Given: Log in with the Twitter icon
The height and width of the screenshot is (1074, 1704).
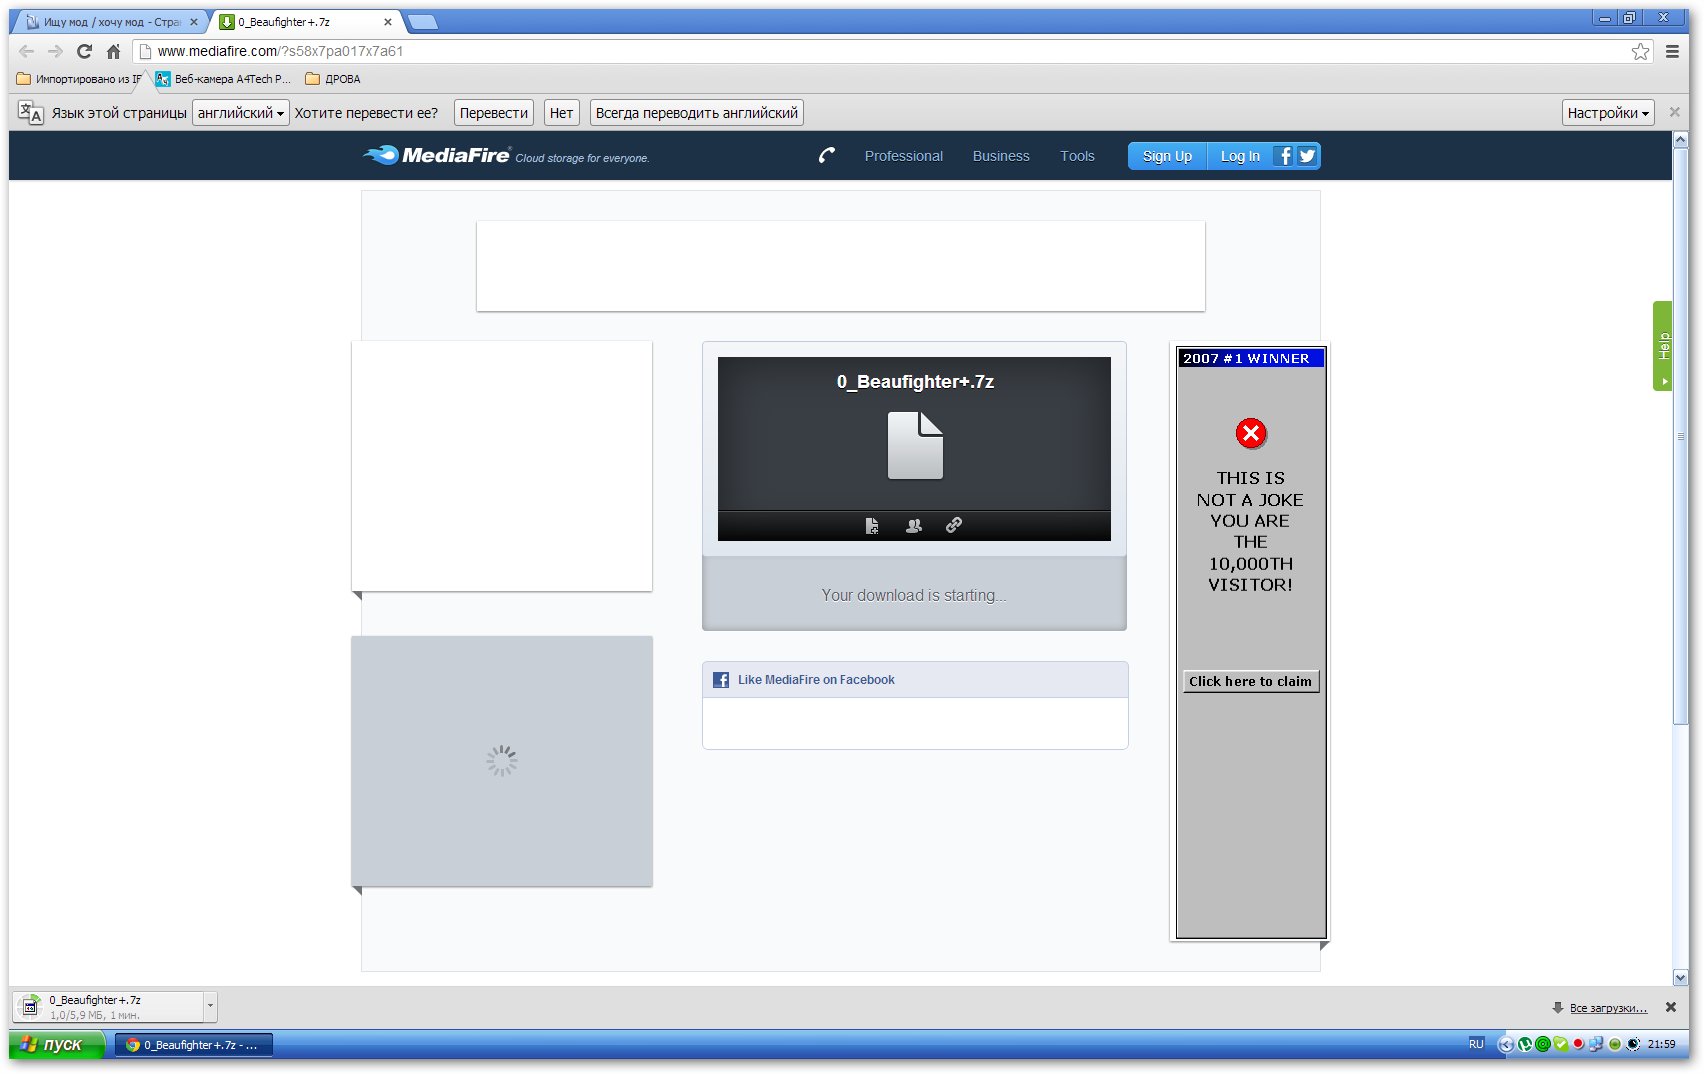Looking at the screenshot, I should click(1307, 156).
